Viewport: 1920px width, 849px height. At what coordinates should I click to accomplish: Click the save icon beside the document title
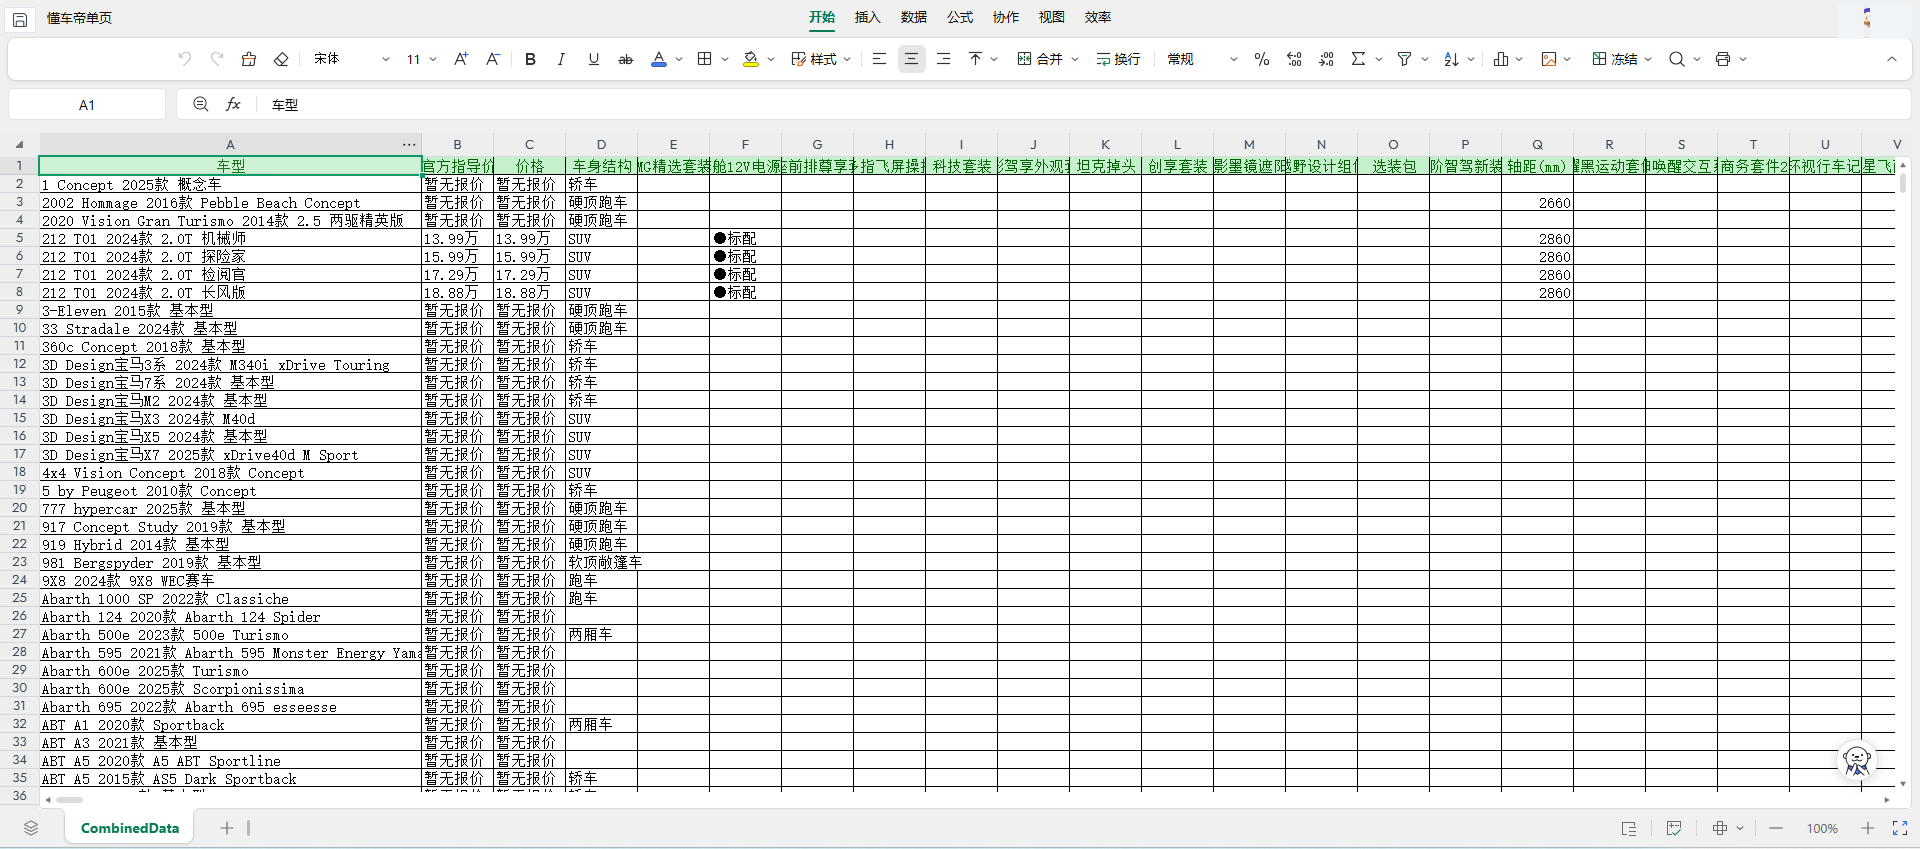click(x=20, y=19)
